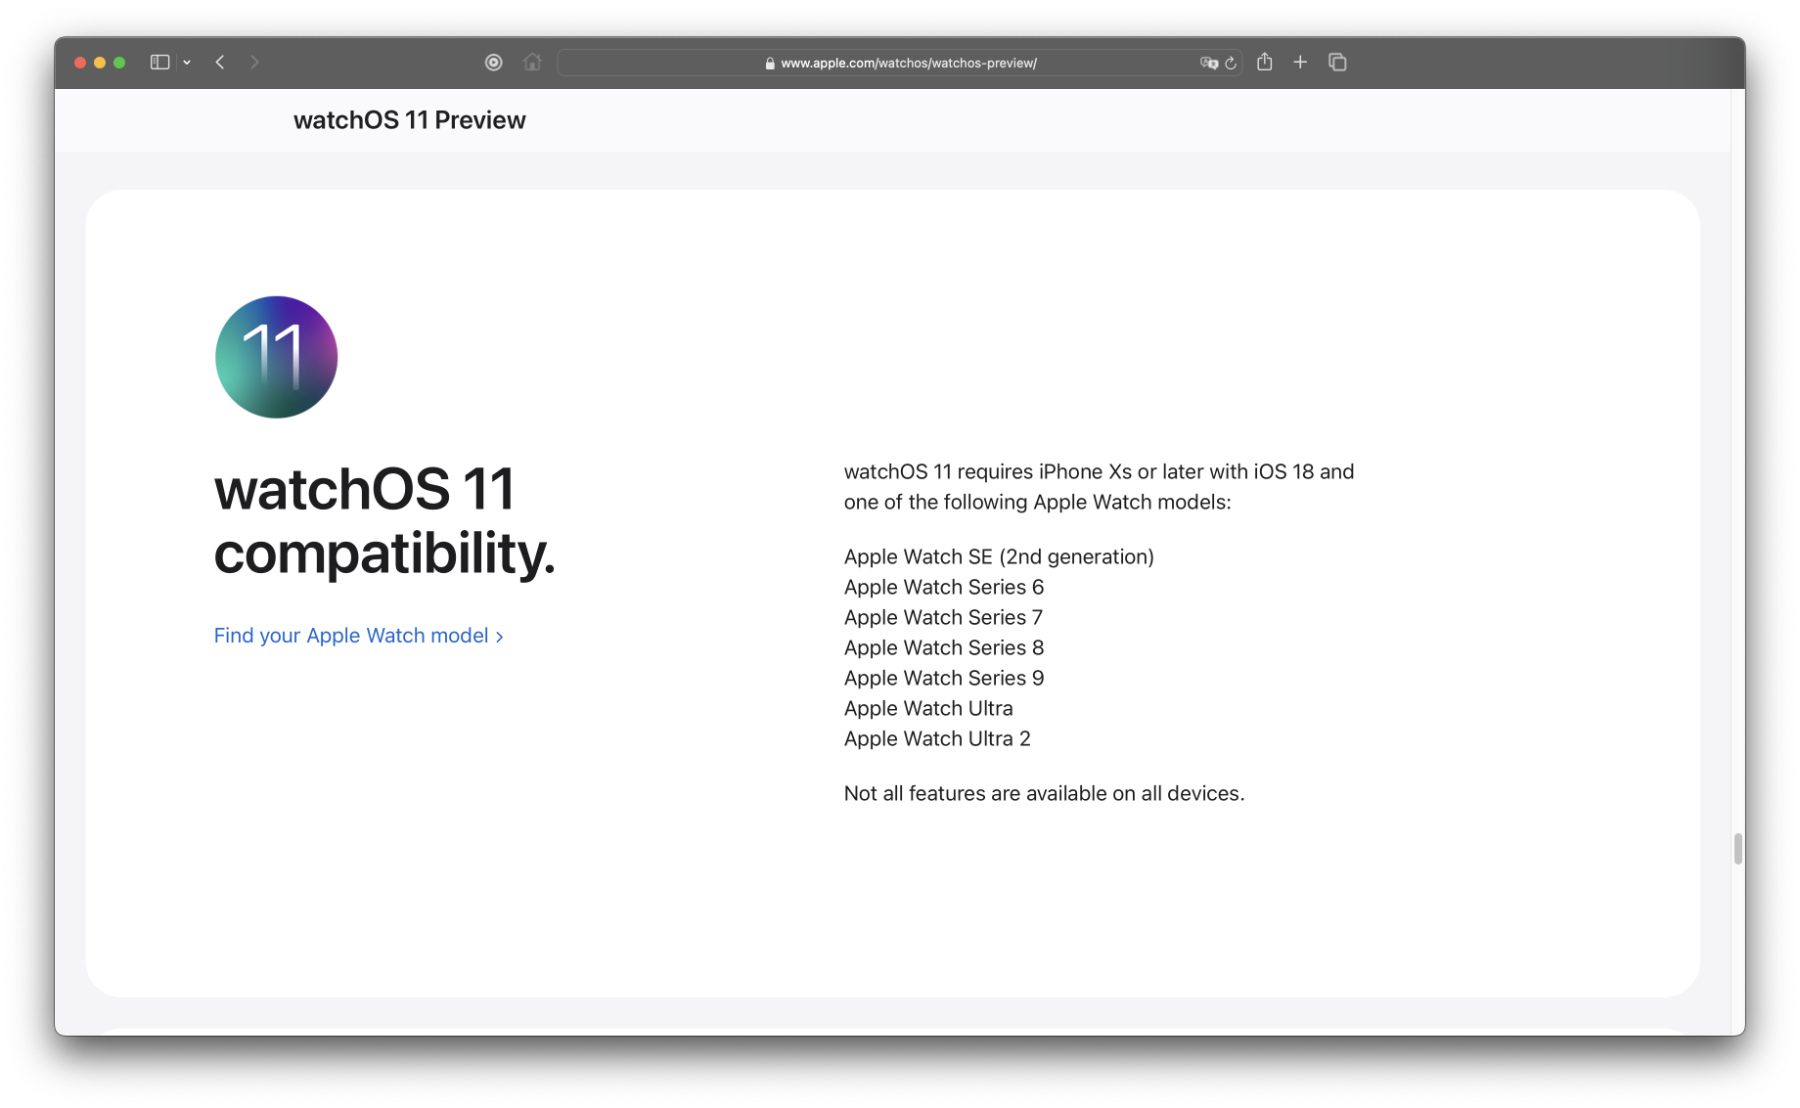
Task: Reload the current page
Action: coord(1231,63)
